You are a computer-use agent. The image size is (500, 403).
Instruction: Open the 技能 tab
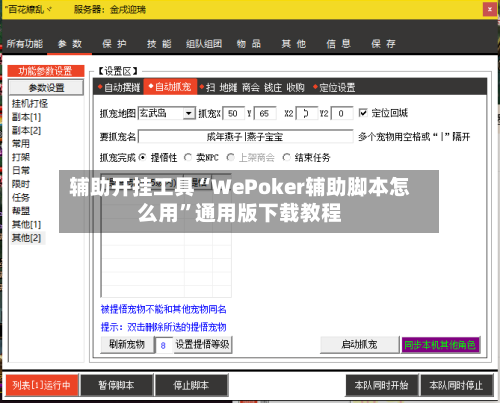pyautogui.click(x=159, y=44)
